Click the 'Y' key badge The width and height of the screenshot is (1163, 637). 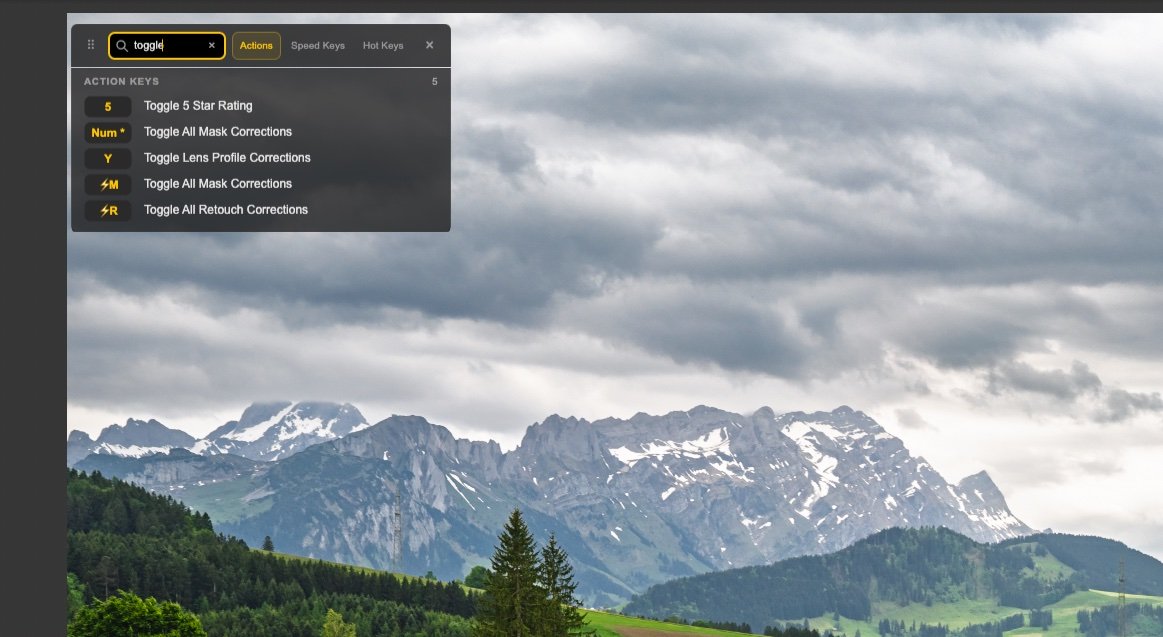(x=108, y=159)
